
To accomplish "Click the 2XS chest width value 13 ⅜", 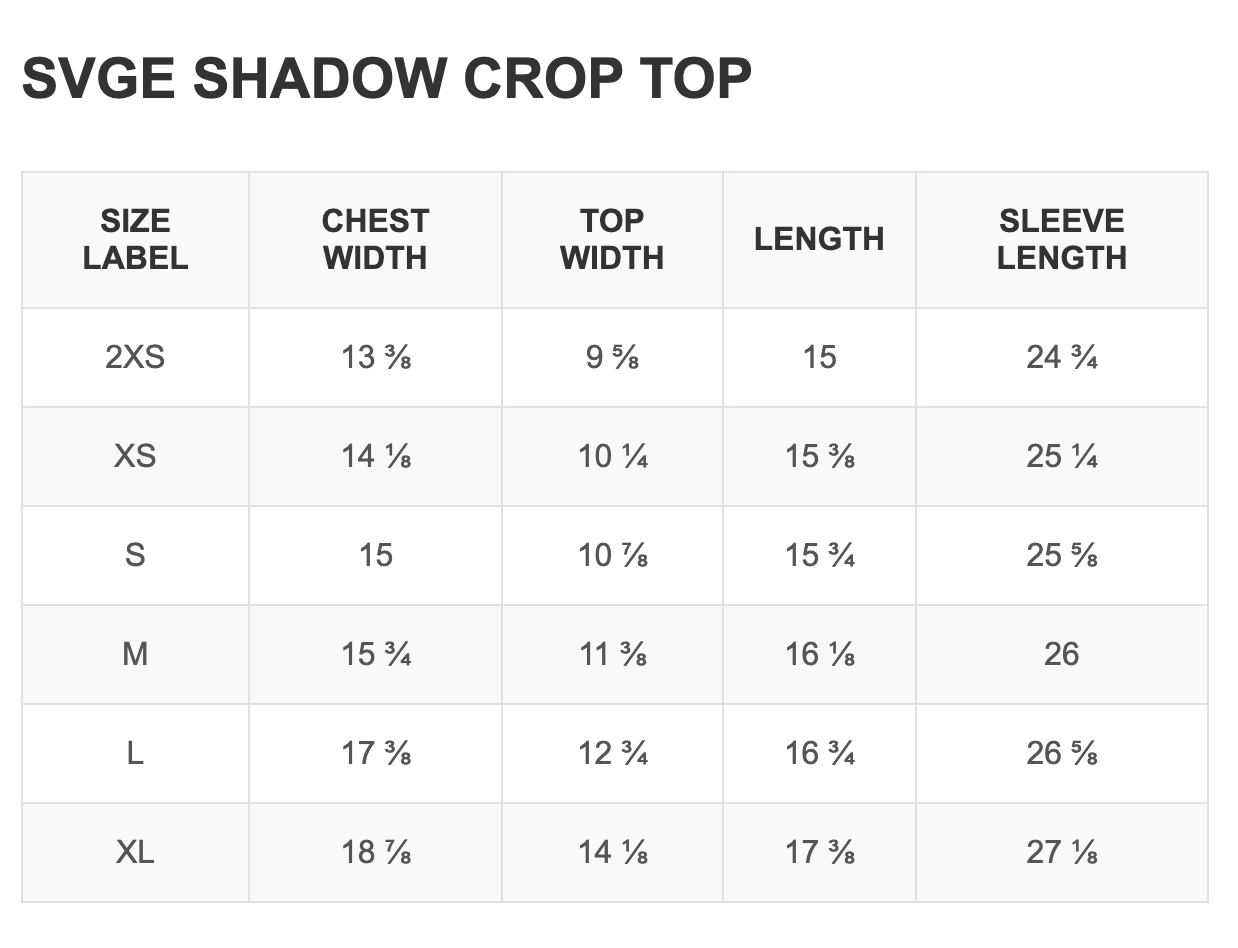I will point(376,357).
